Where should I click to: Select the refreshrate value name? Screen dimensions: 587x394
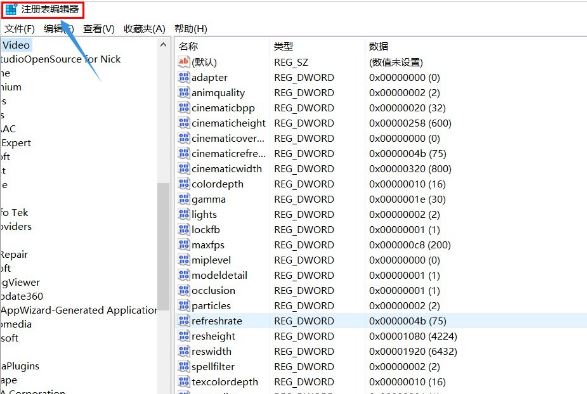[217, 321]
